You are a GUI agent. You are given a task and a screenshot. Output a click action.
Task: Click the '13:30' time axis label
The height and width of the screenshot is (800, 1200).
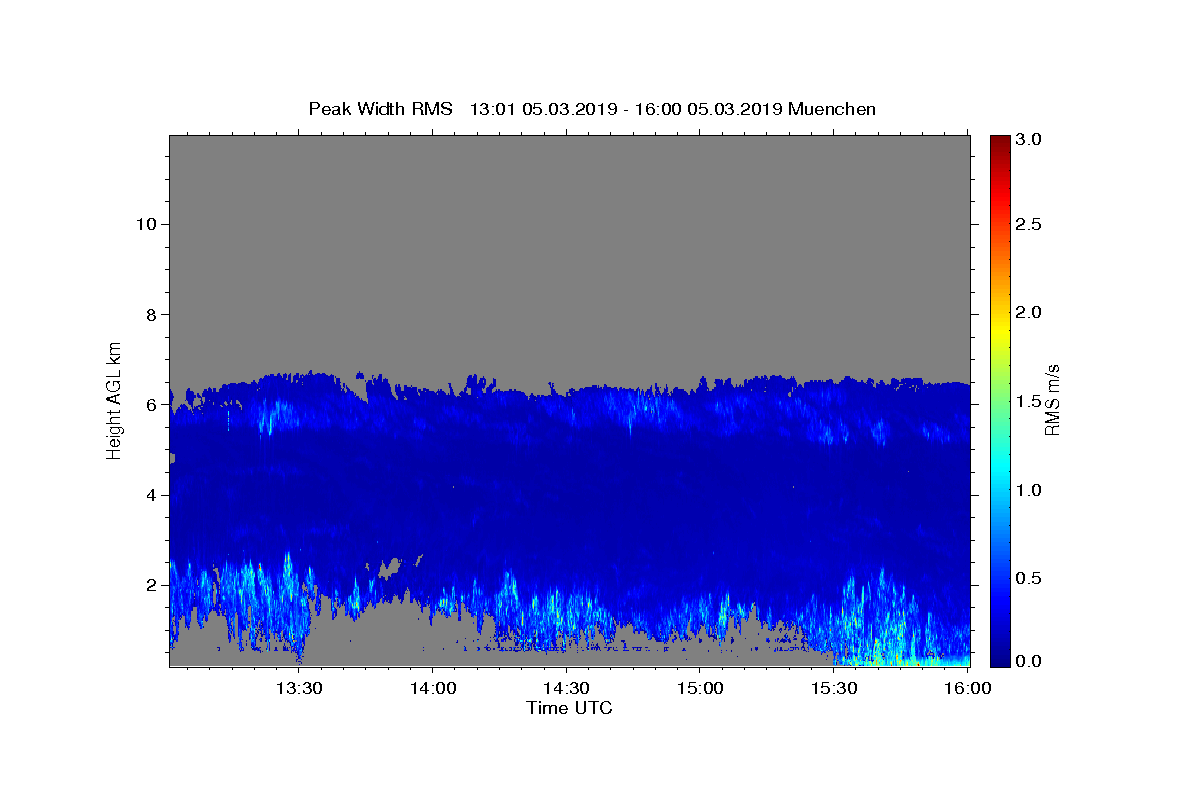tap(299, 688)
